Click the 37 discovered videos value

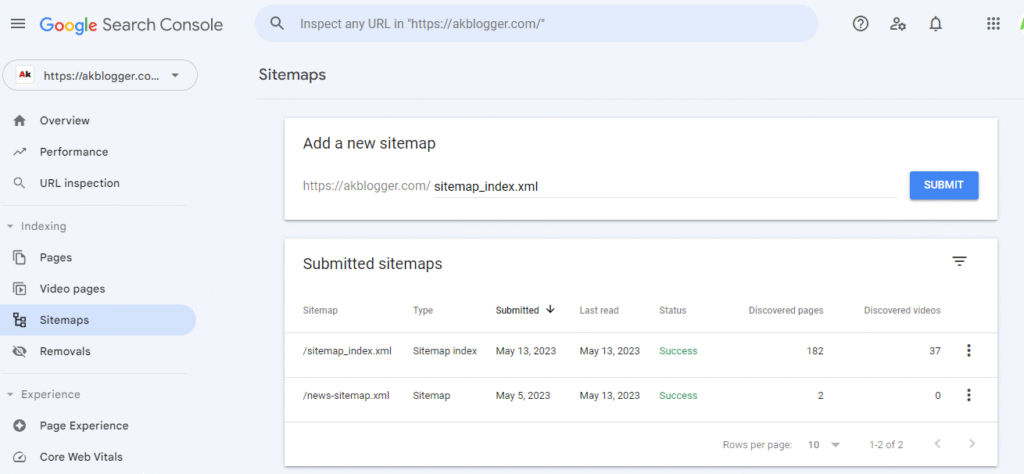(x=935, y=351)
